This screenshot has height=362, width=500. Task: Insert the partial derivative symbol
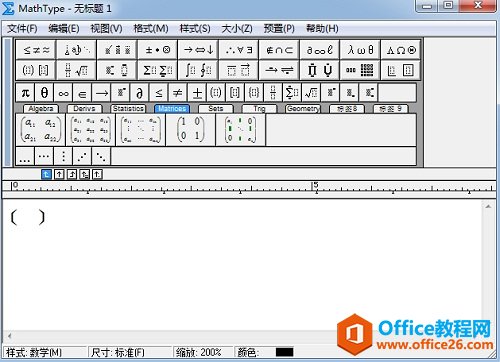tap(140, 93)
